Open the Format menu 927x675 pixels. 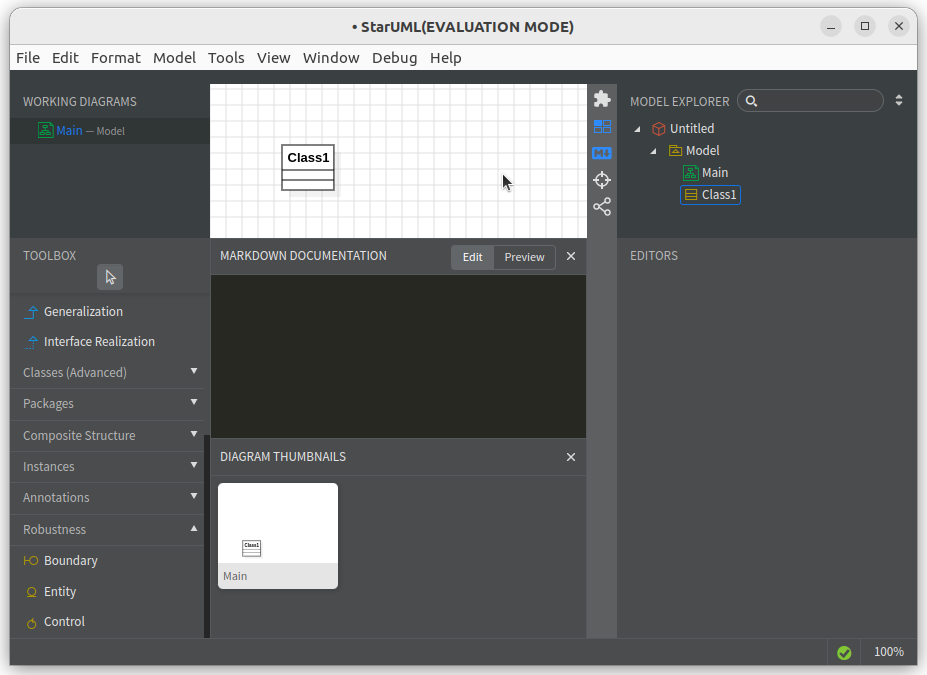(x=116, y=58)
